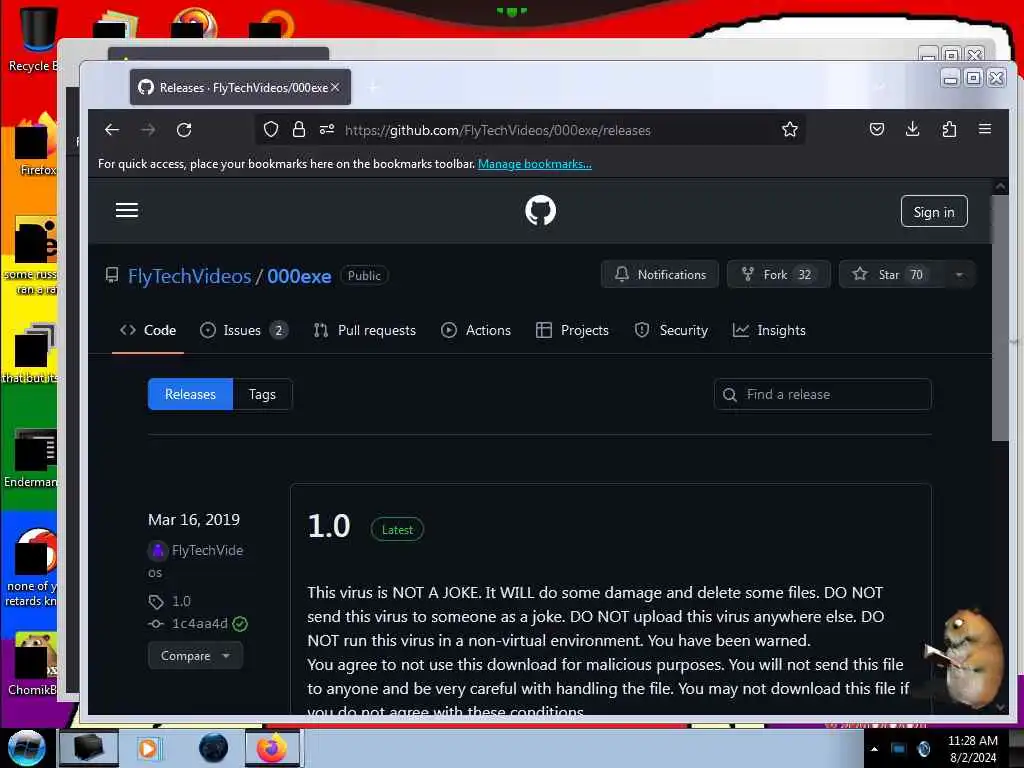Click the Manage bookmarks link

point(535,164)
